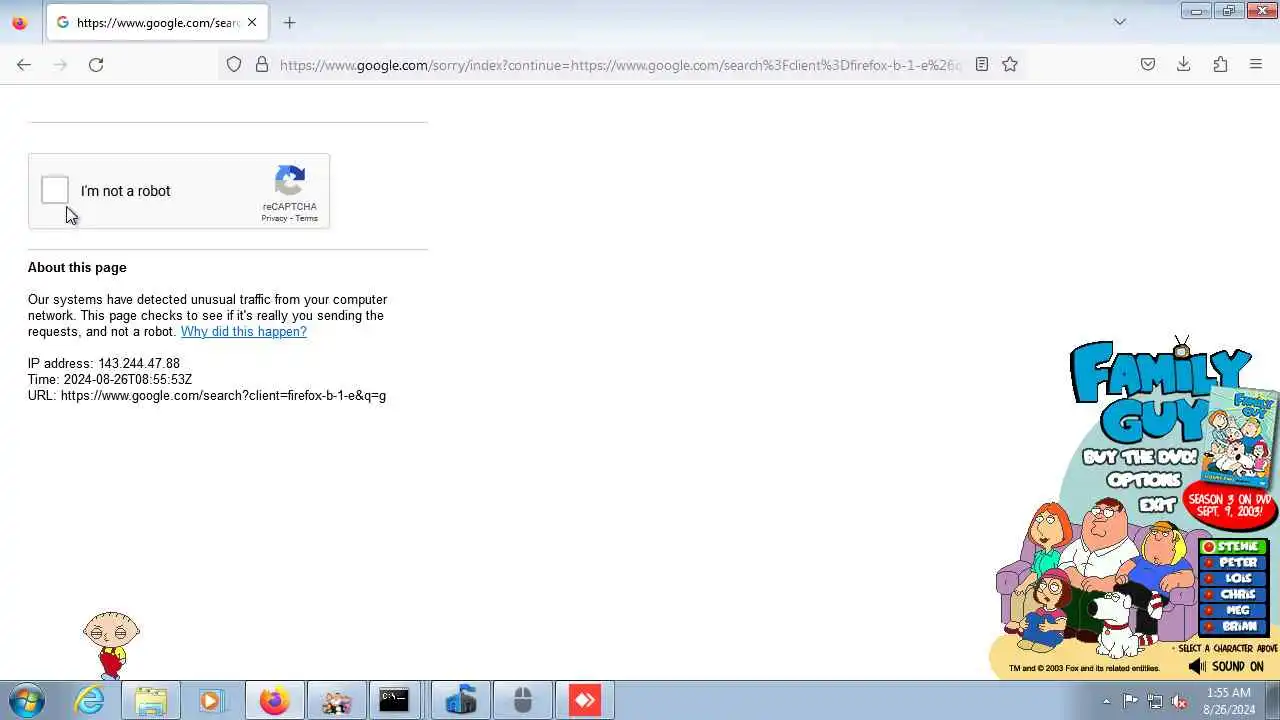Click the Stewie desktop character
The image size is (1280, 720).
111,645
